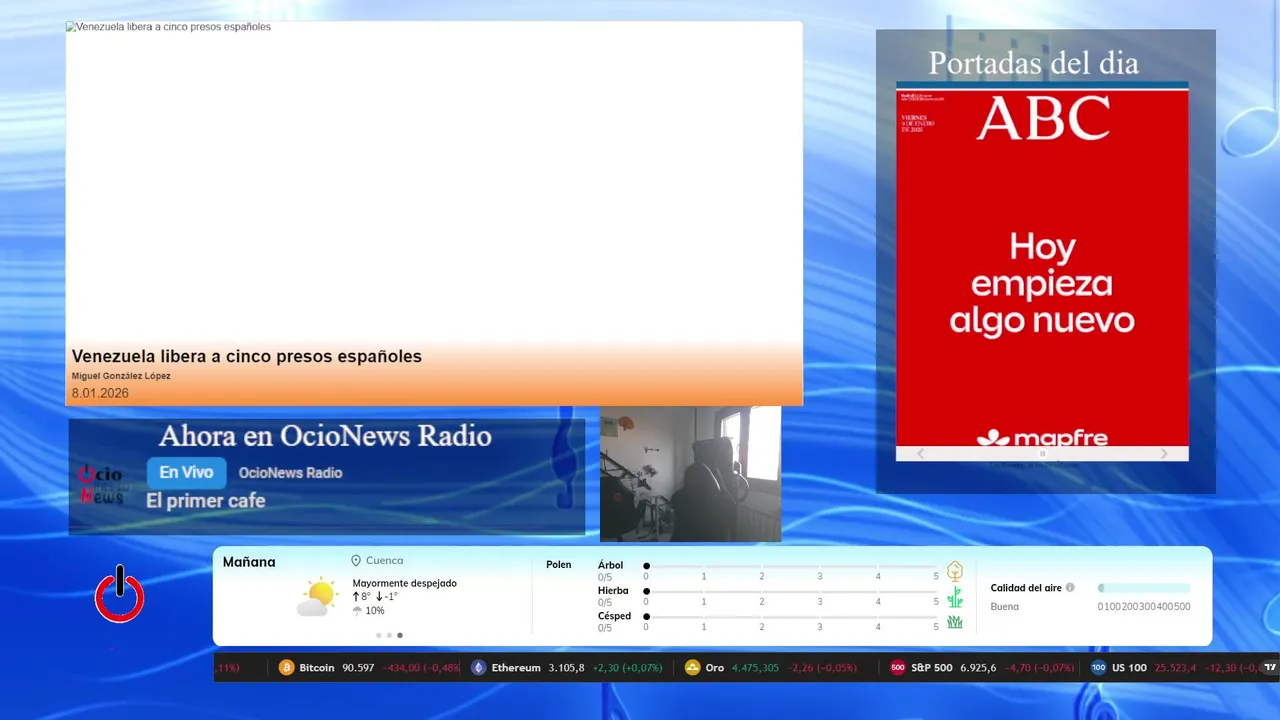Click the Bitcoin coin icon in ticker
This screenshot has height=720, width=1280.
[x=287, y=667]
